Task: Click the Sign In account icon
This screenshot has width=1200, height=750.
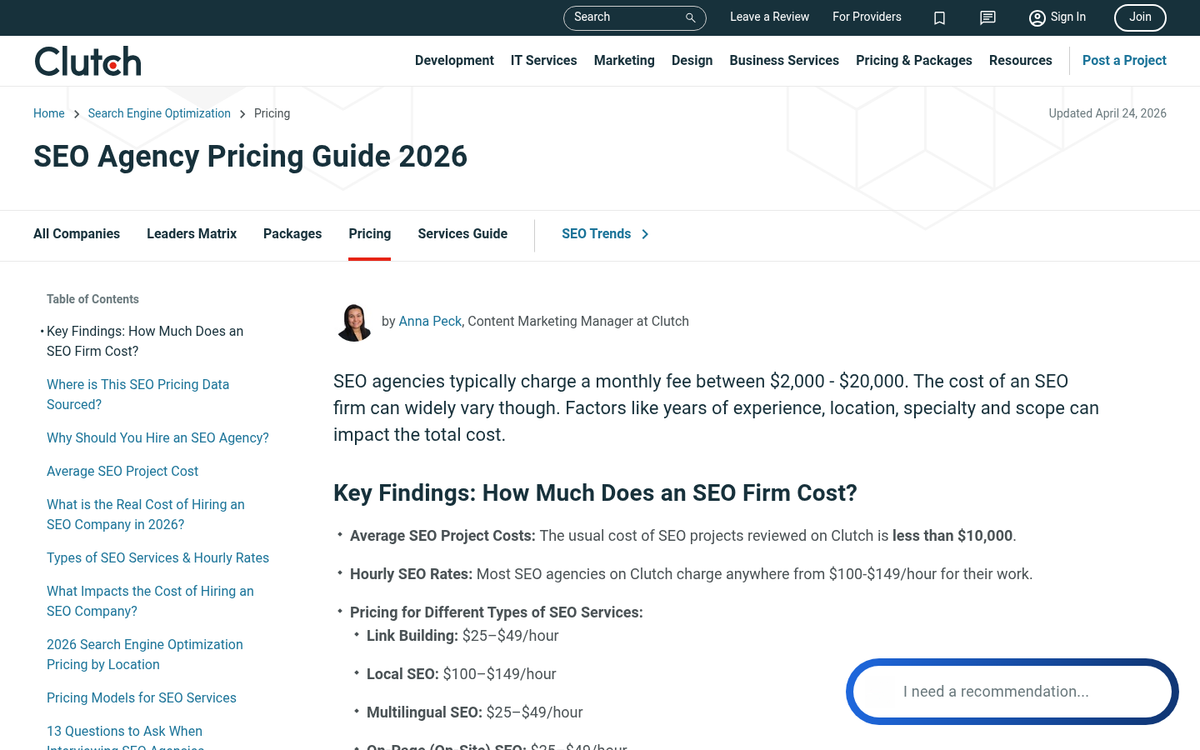Action: [1037, 17]
